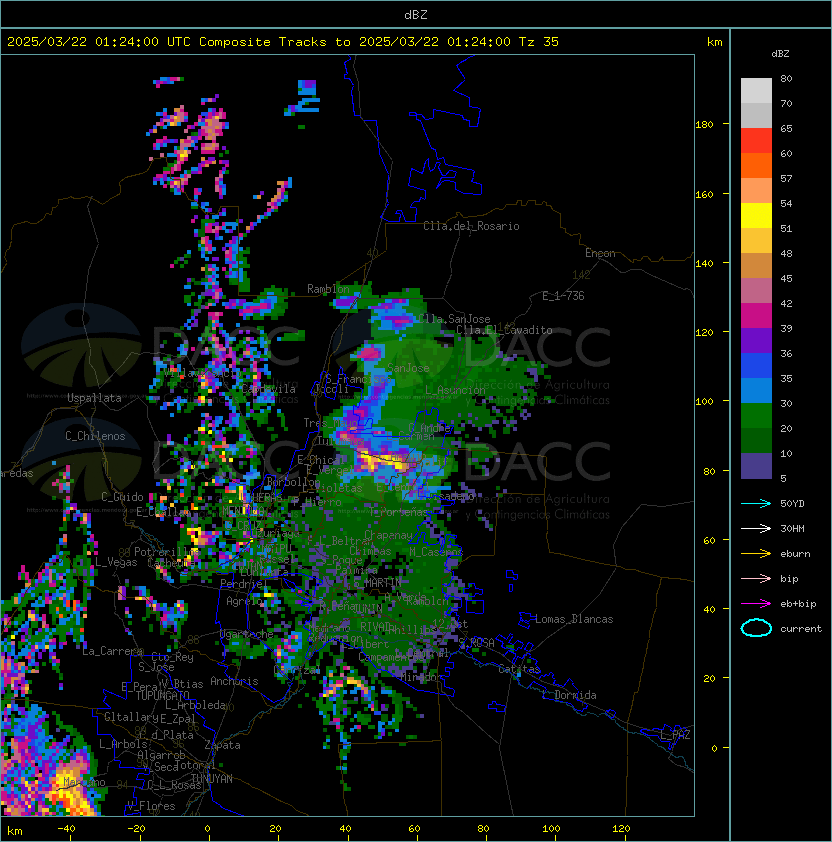The width and height of the screenshot is (832, 842).
Task: Click the 'km' label beside the title line
Action: (x=714, y=42)
